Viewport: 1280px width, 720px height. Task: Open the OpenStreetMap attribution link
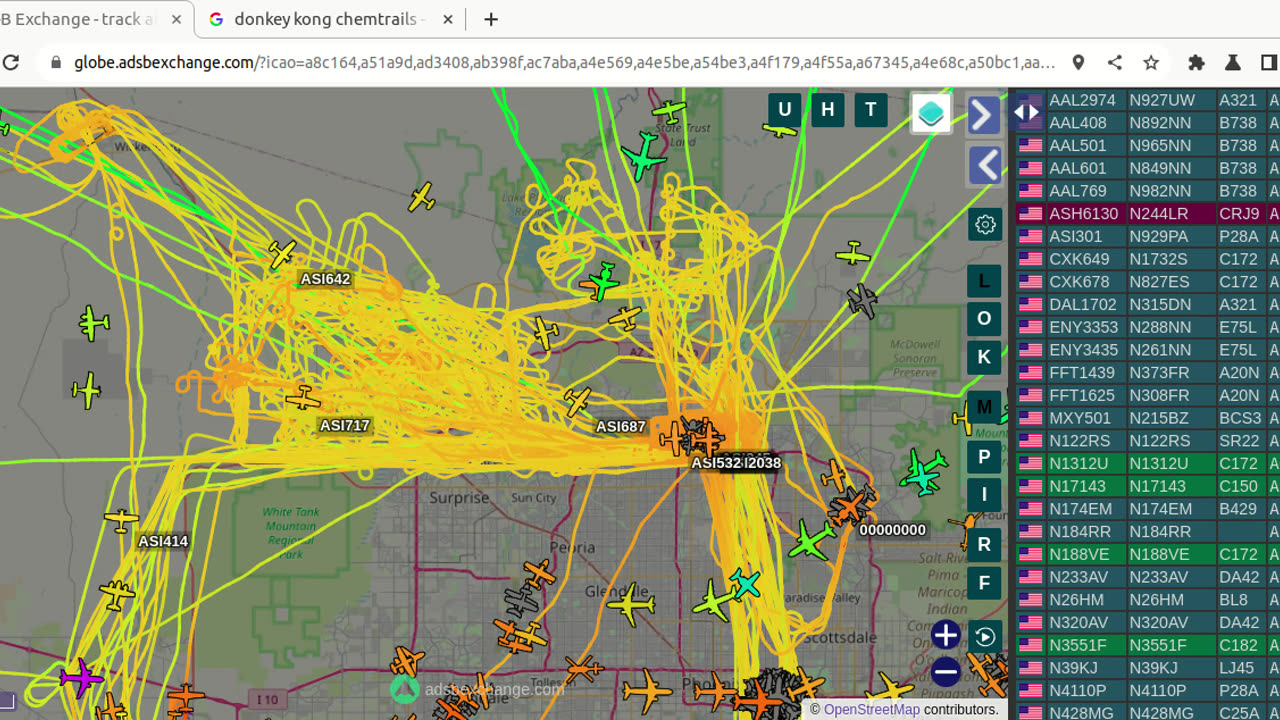point(871,709)
